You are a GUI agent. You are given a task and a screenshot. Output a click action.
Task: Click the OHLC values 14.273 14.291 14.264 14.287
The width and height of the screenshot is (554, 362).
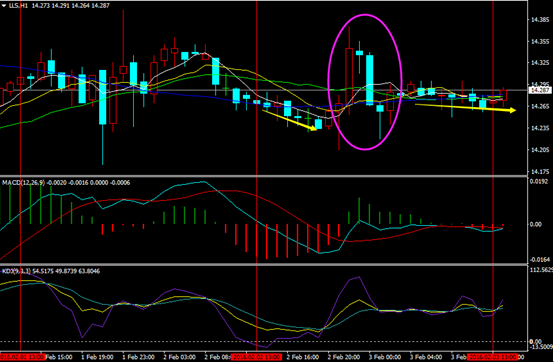(71, 6)
